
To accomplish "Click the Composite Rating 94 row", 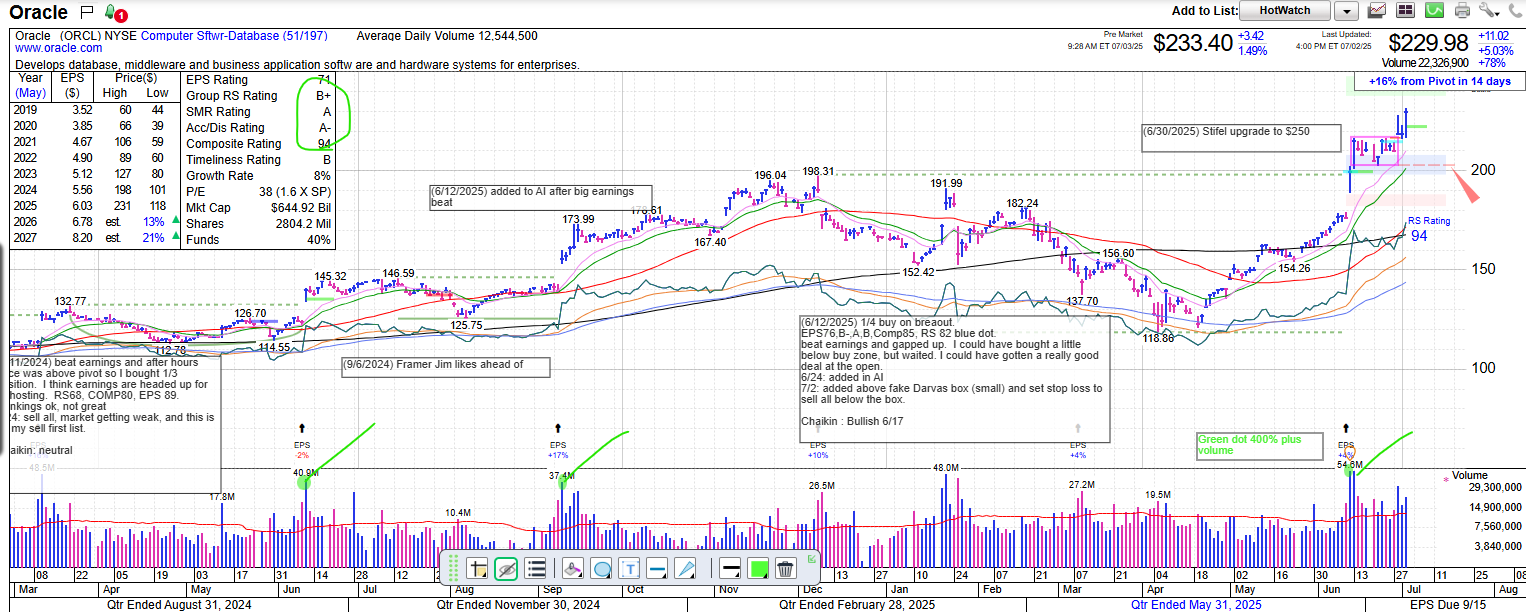I will coord(258,144).
